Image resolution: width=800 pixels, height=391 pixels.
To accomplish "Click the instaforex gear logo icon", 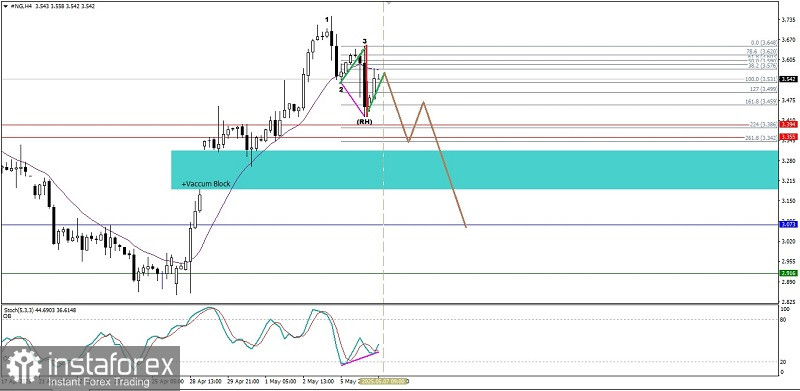I will [x=23, y=366].
